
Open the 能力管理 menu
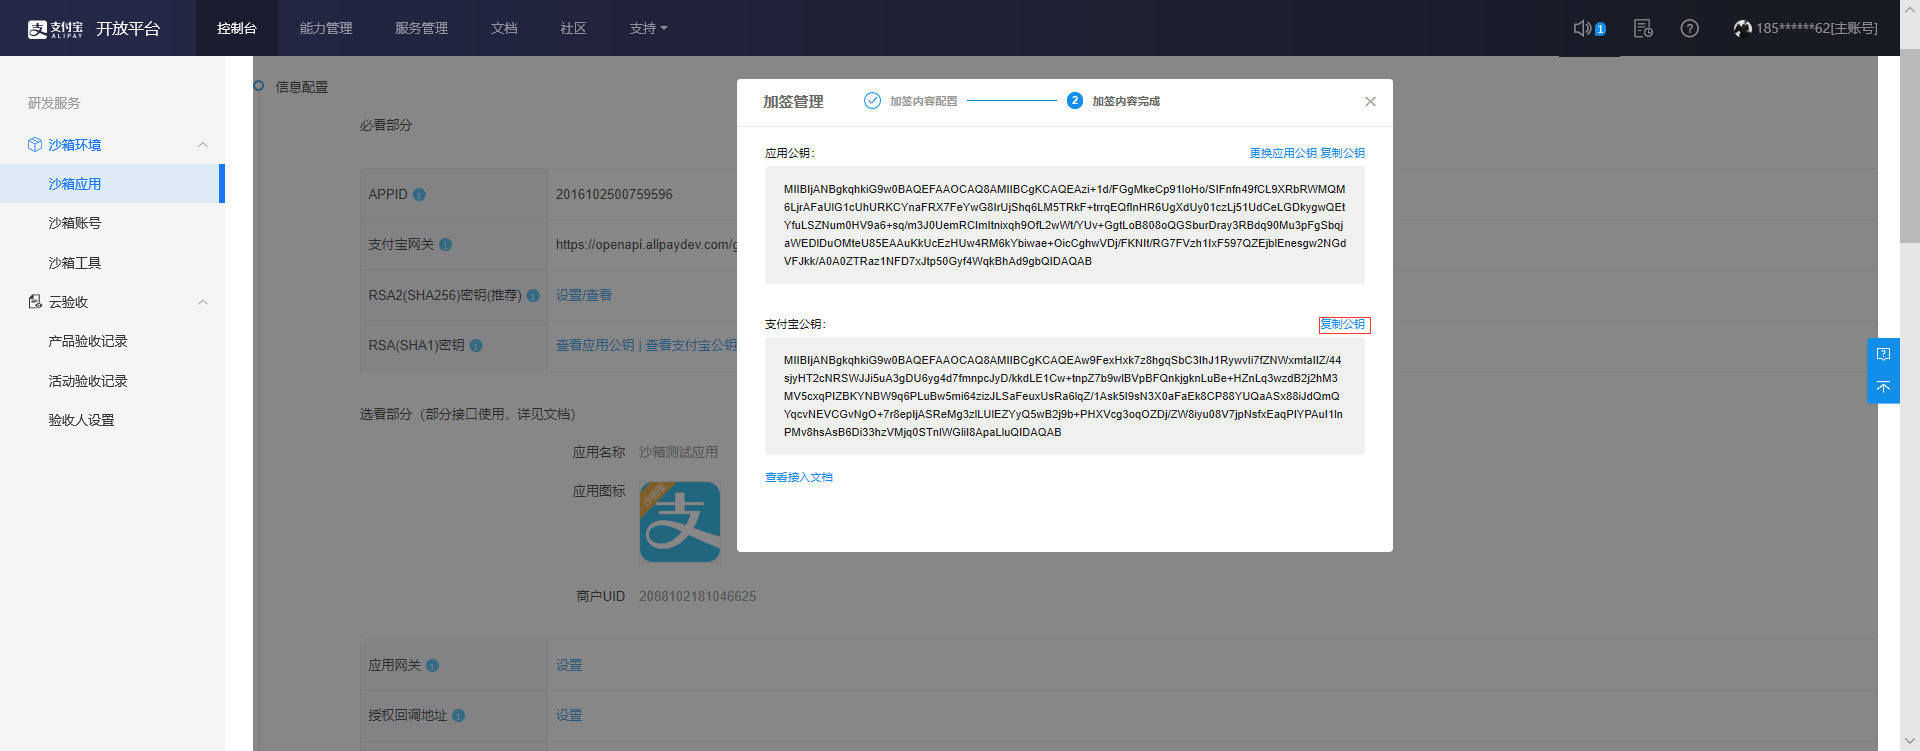326,28
